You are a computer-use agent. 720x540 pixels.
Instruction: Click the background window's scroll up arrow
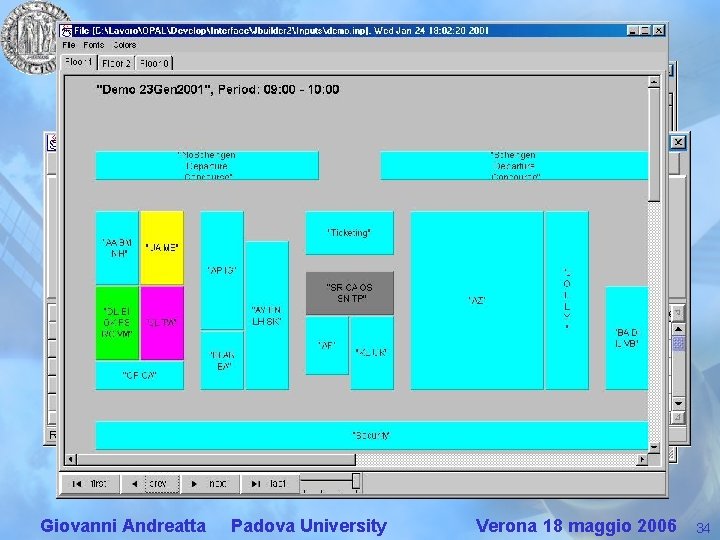tap(678, 329)
